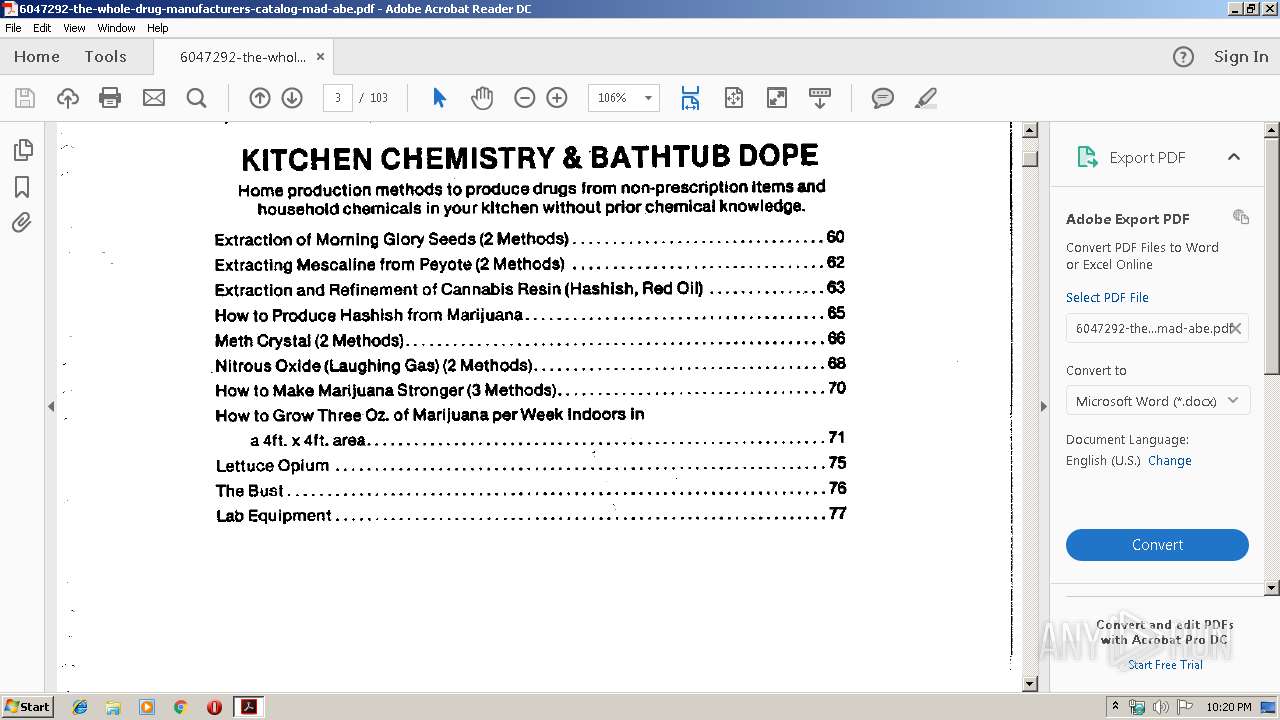The image size is (1280, 720).
Task: Click the page number input field
Action: (x=338, y=98)
